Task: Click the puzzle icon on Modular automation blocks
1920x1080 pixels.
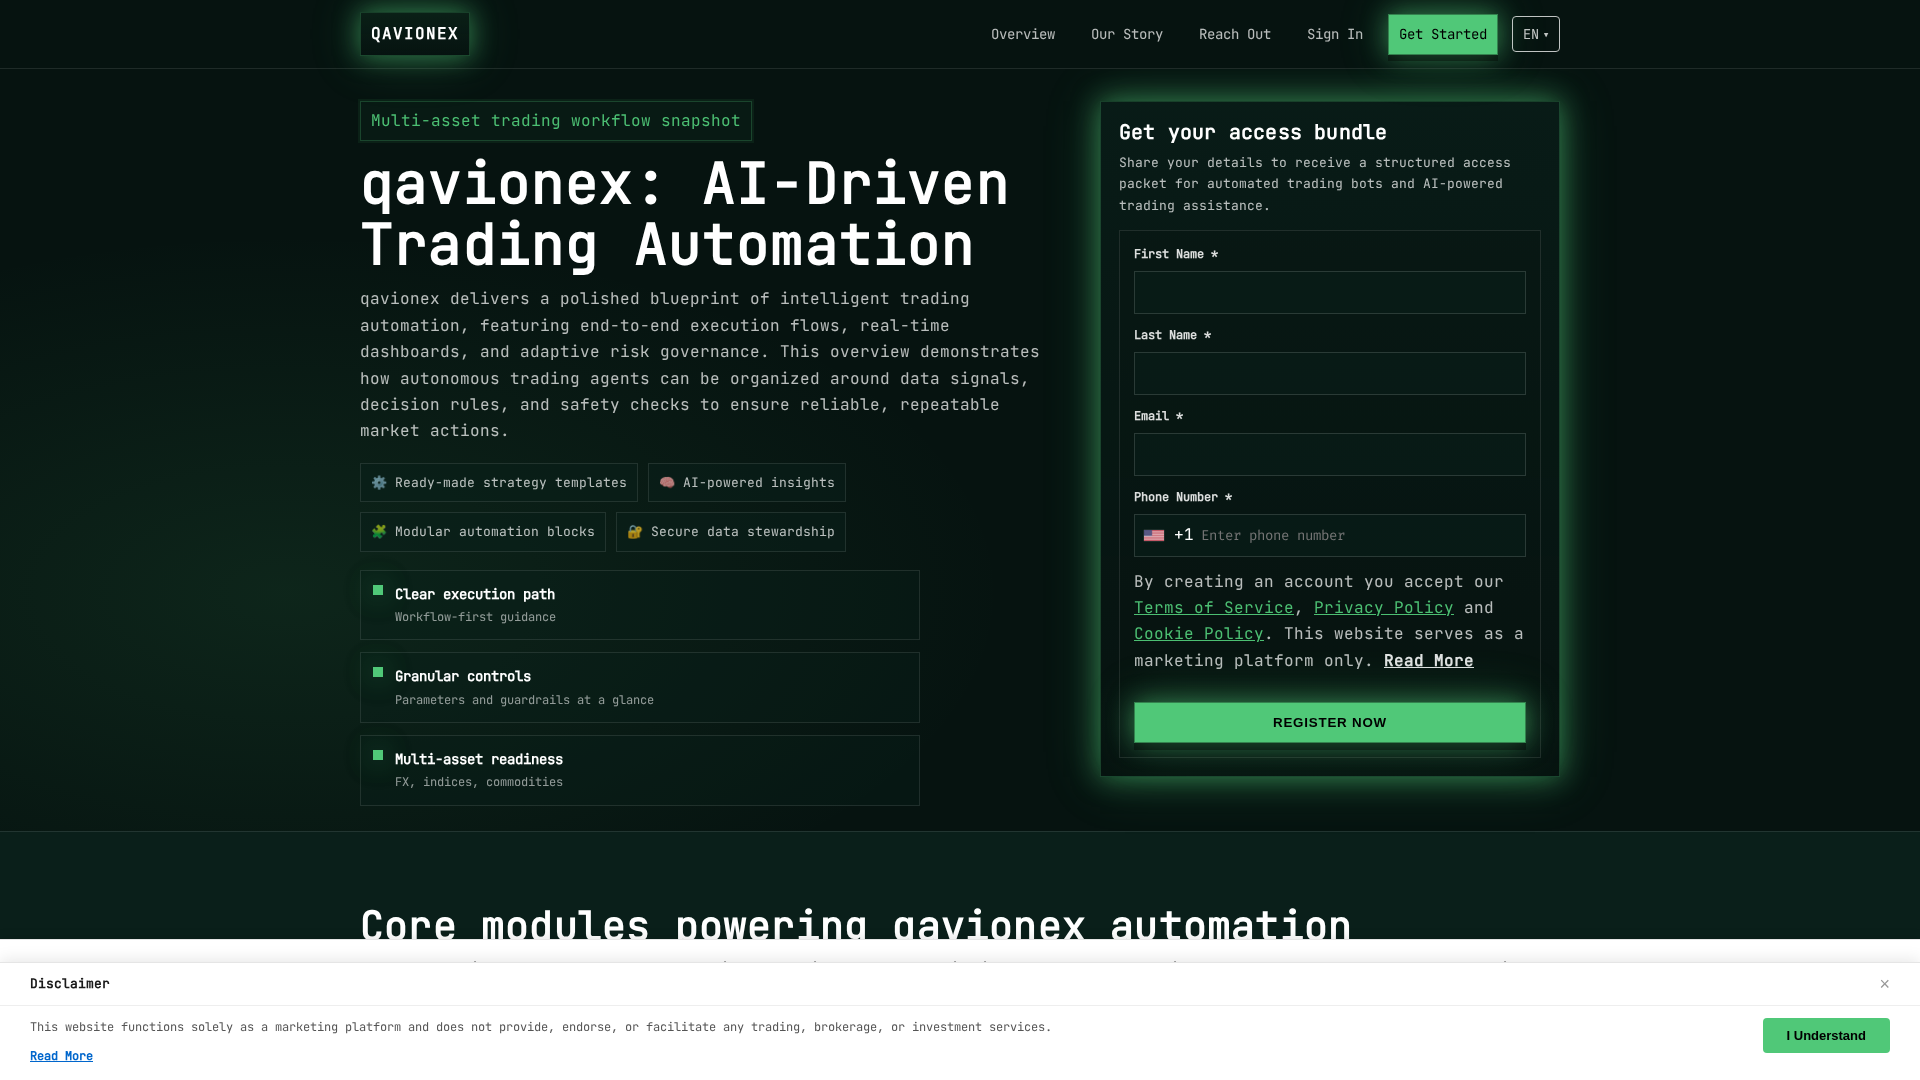Action: 379,532
